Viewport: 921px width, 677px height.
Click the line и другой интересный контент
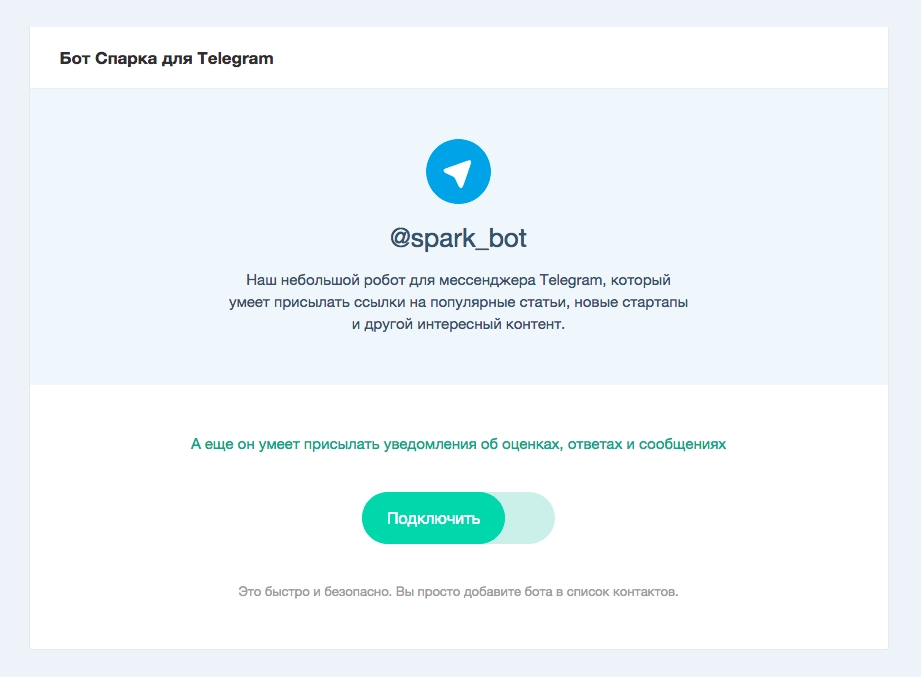pyautogui.click(x=458, y=324)
